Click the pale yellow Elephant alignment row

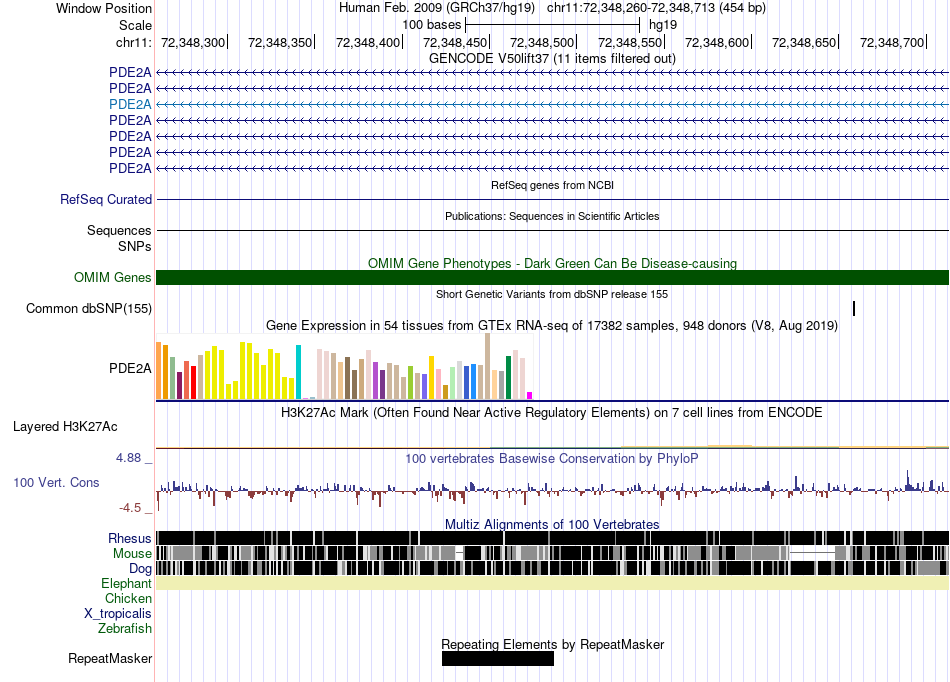pyautogui.click(x=552, y=583)
